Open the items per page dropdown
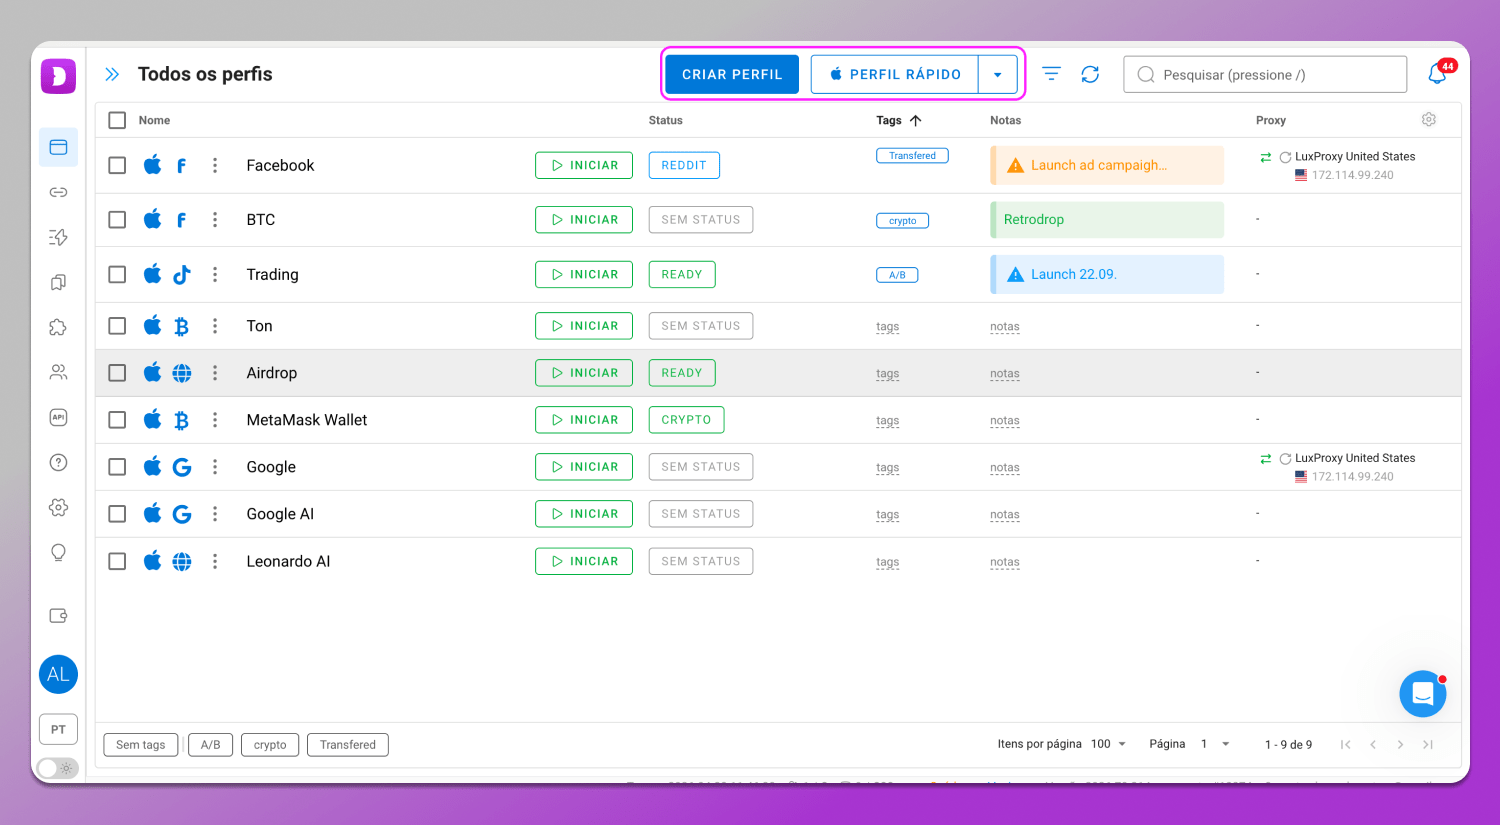 tap(1109, 744)
